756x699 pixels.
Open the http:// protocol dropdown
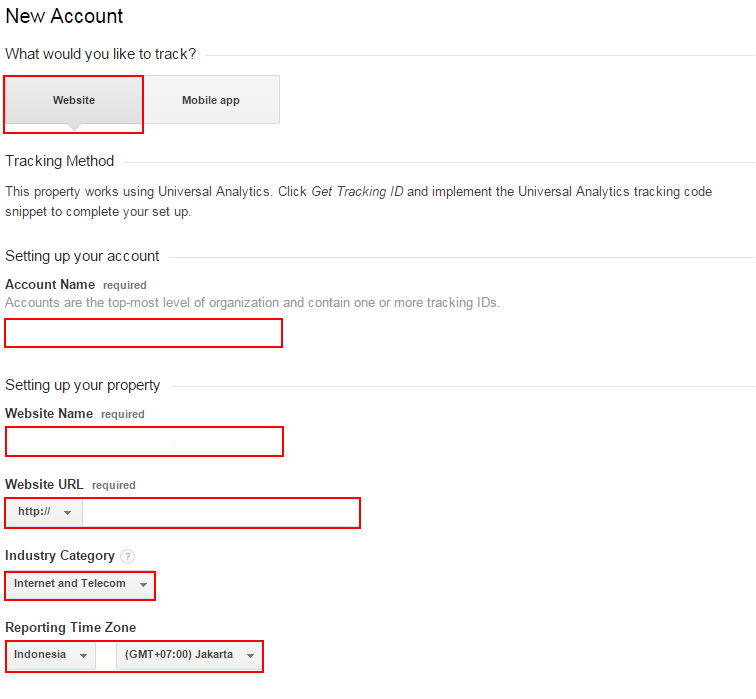(x=45, y=513)
